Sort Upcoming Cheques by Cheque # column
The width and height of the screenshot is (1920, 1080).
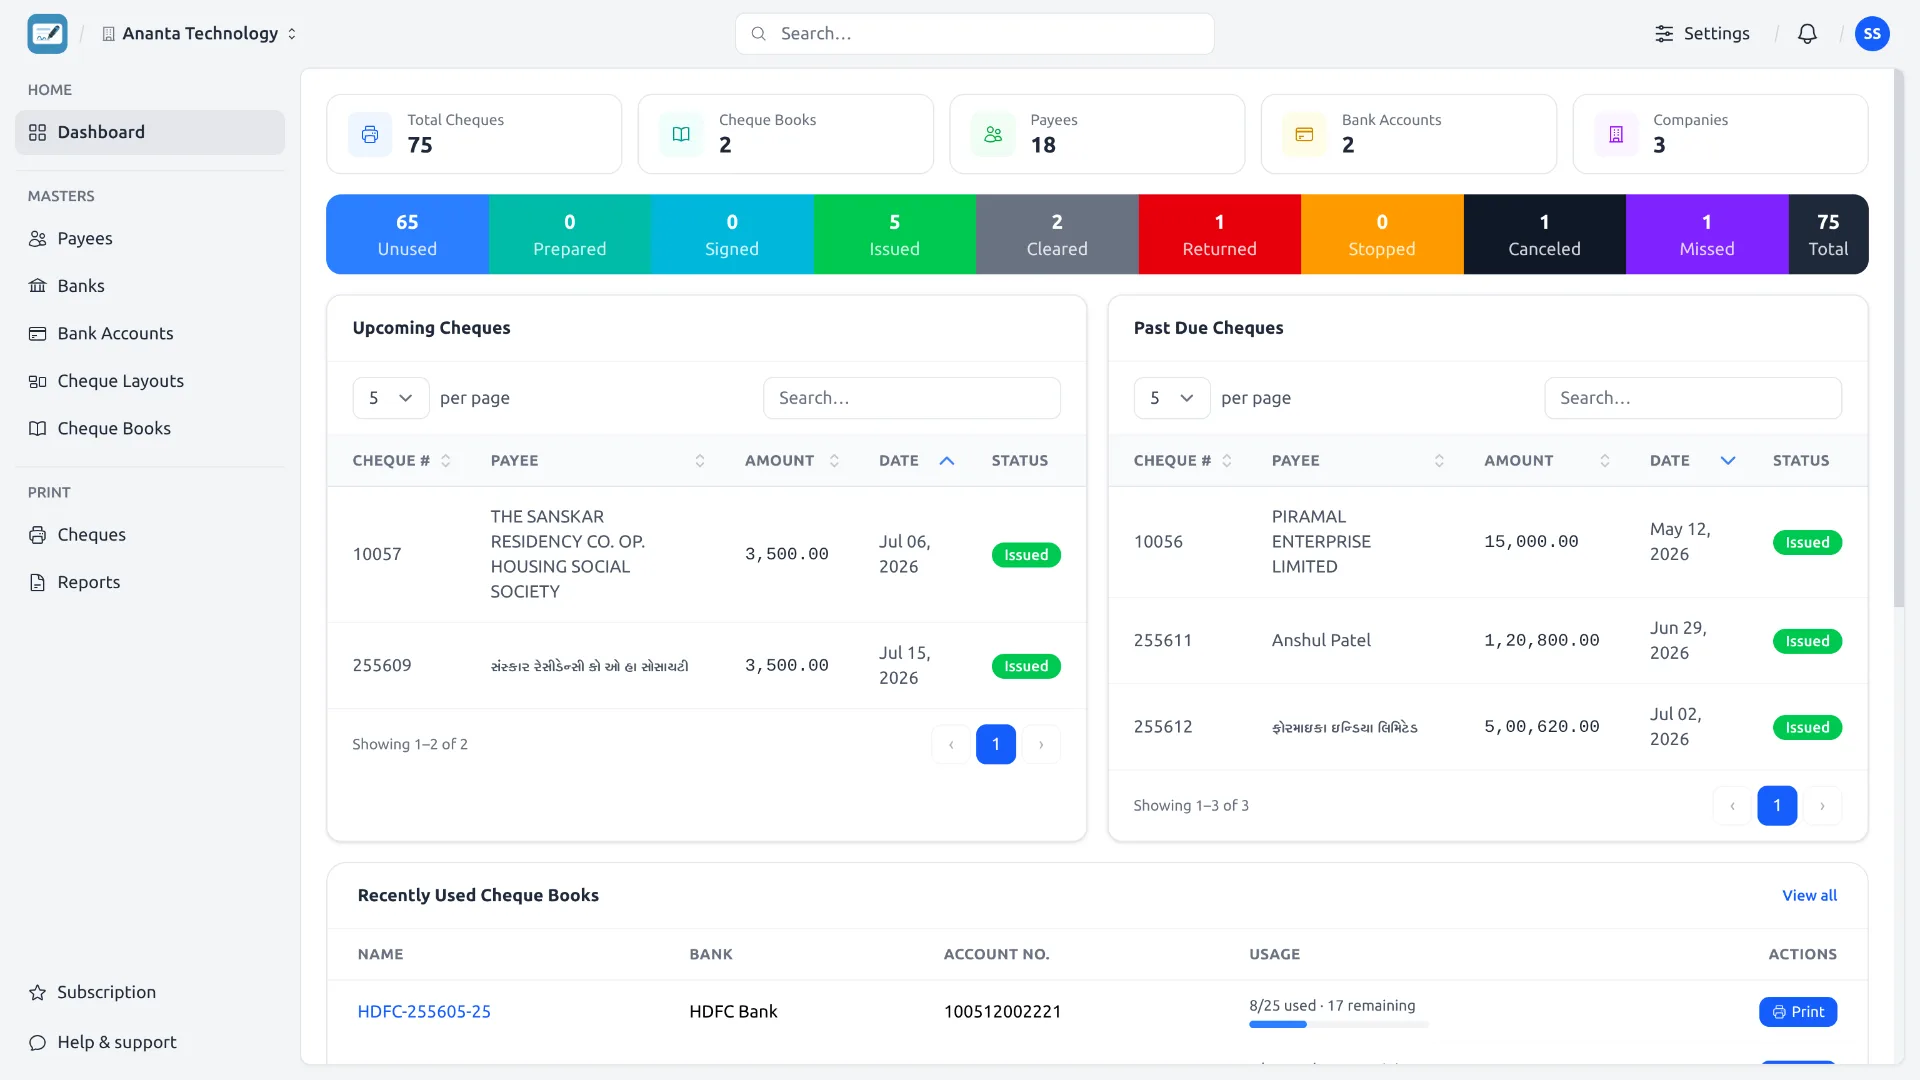(x=446, y=461)
